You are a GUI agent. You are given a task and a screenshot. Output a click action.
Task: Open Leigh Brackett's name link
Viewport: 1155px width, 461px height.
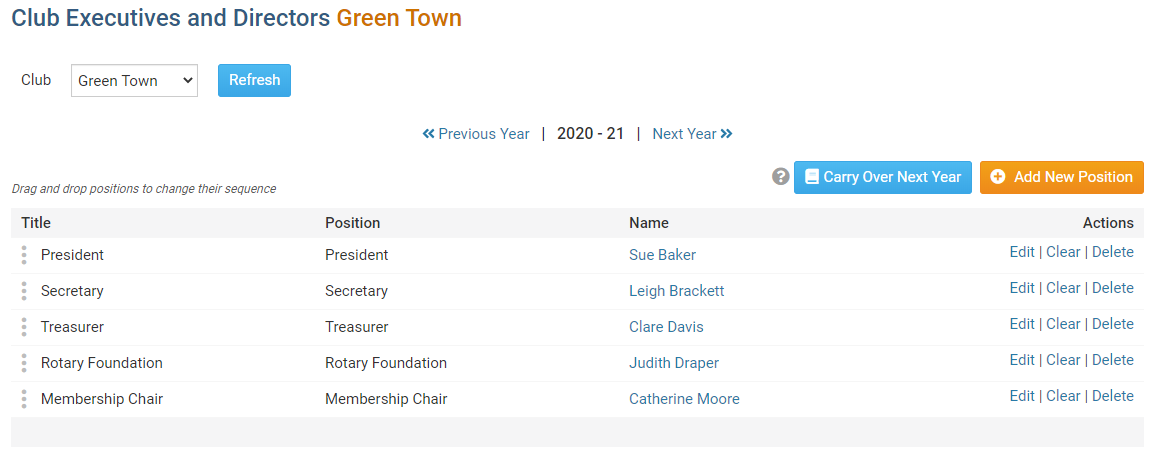point(676,291)
